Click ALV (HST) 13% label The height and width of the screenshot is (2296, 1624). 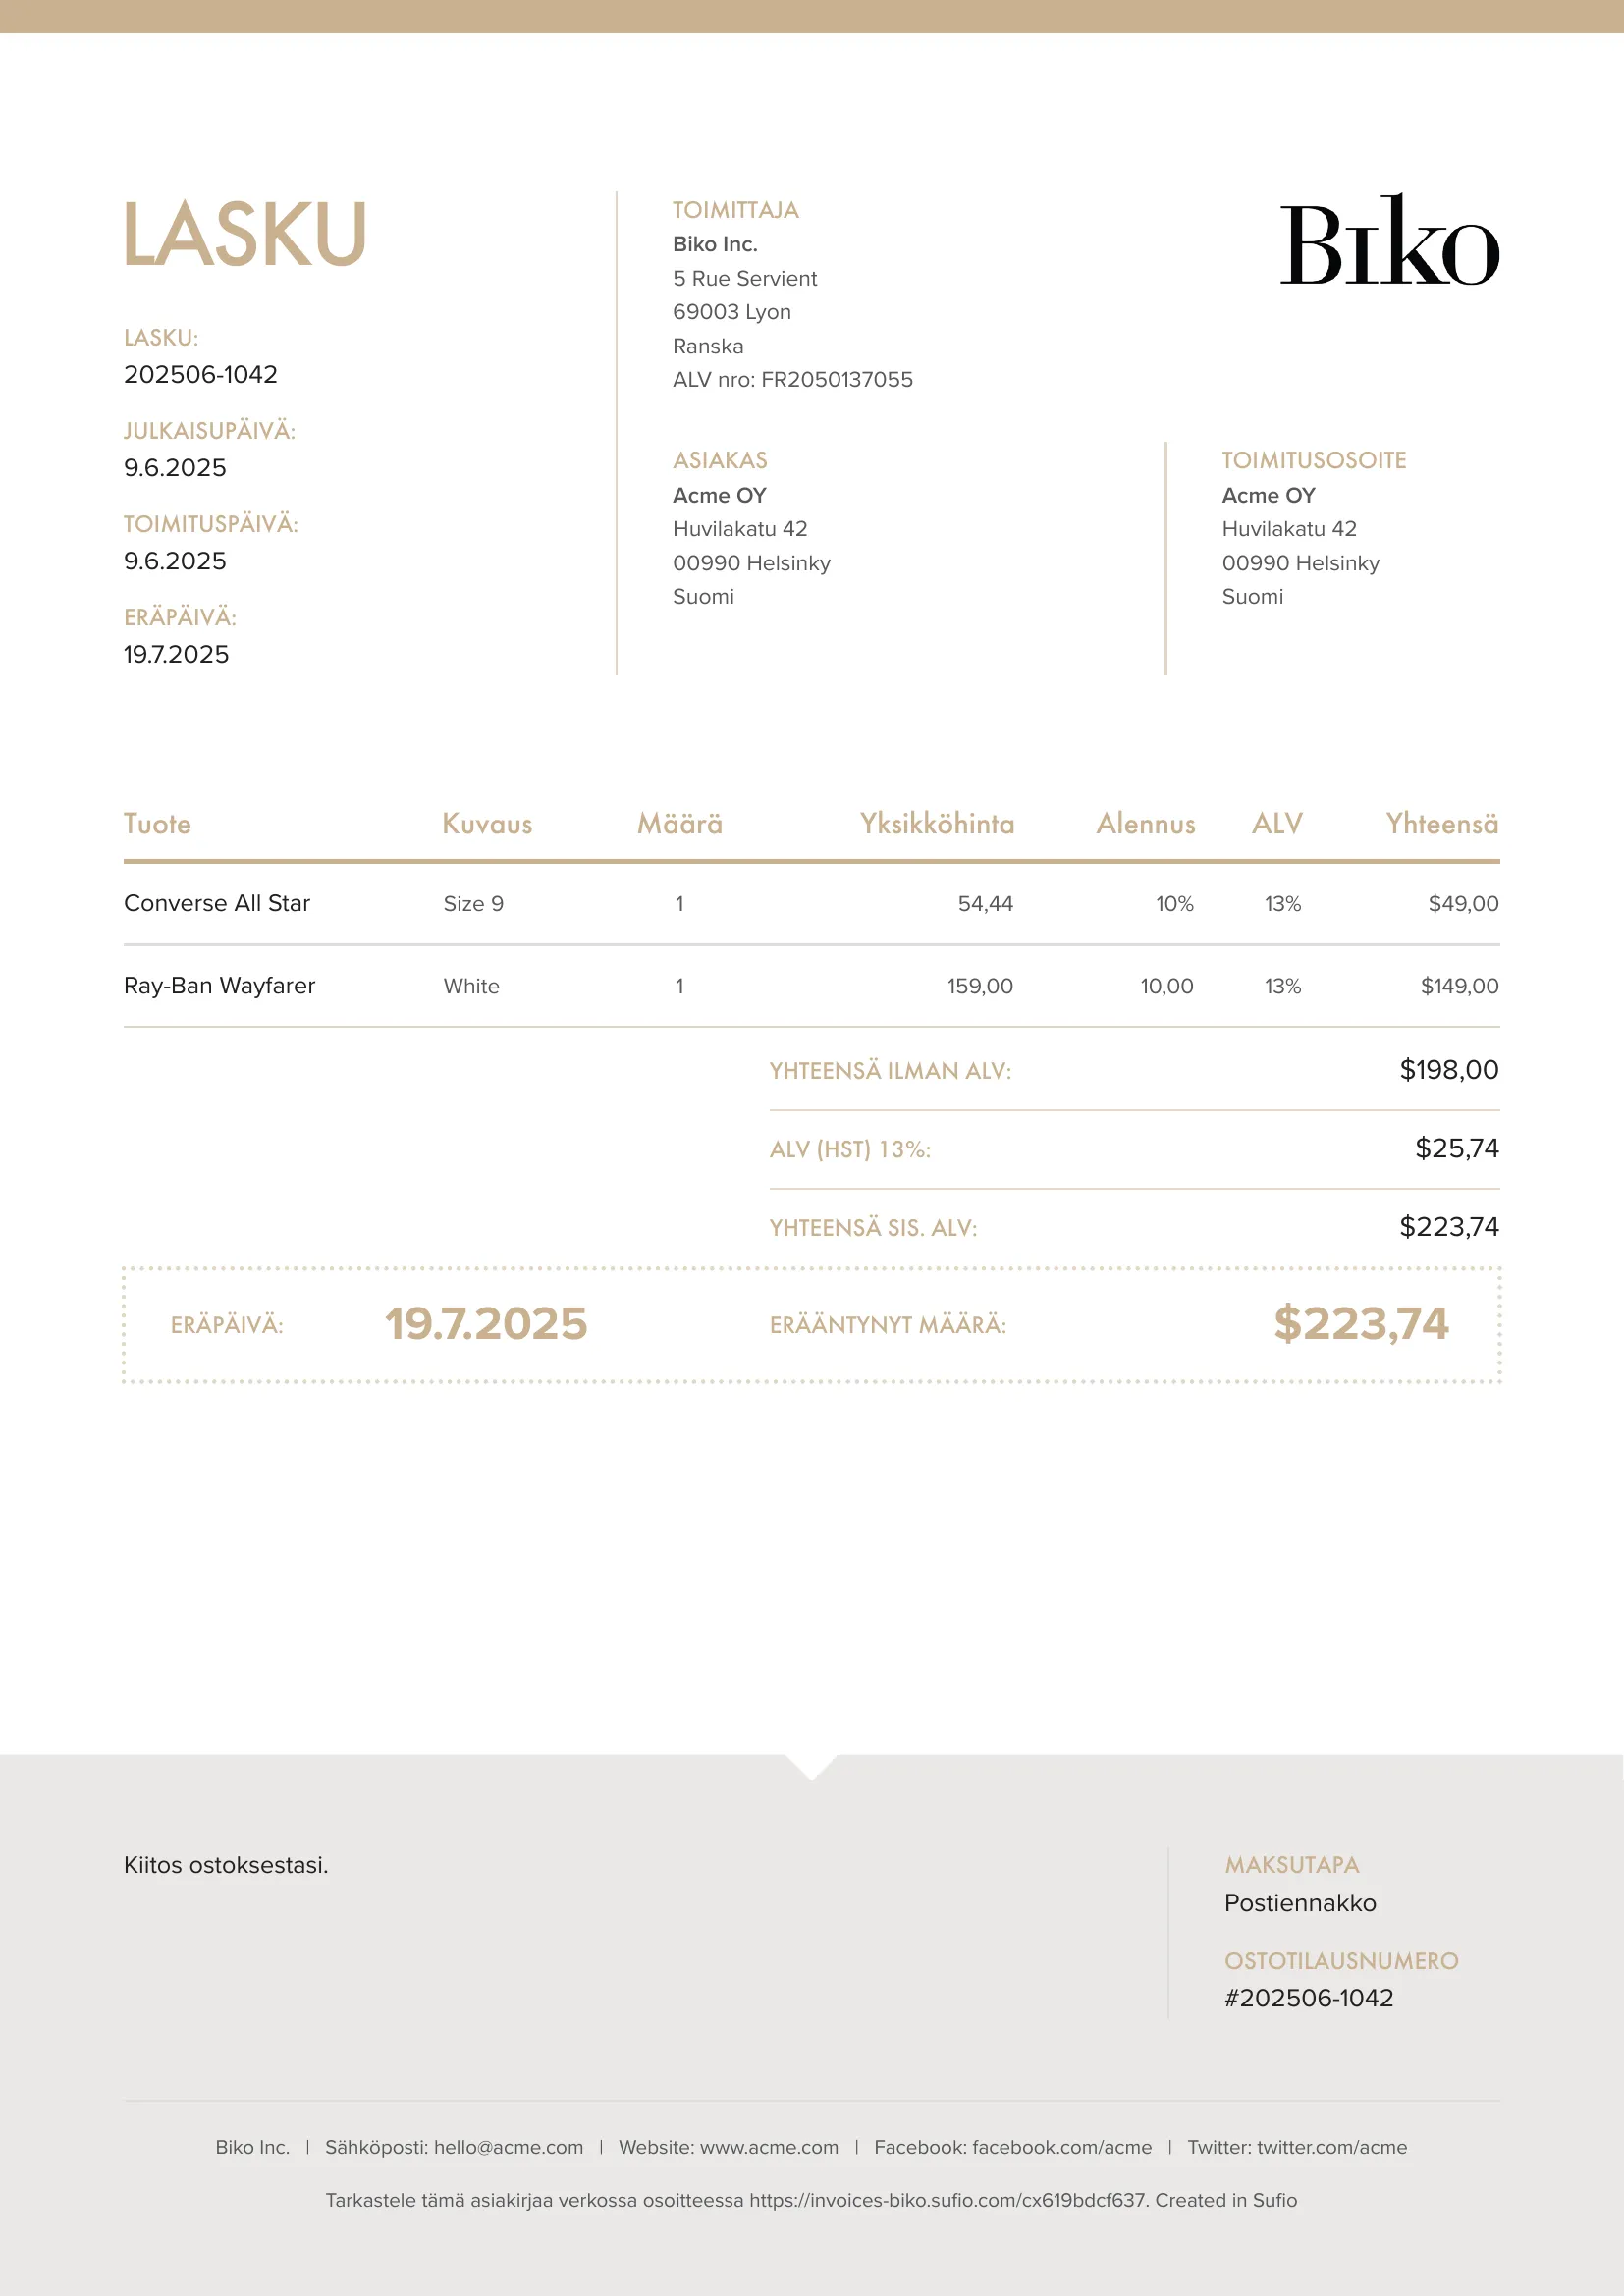[x=850, y=1149]
